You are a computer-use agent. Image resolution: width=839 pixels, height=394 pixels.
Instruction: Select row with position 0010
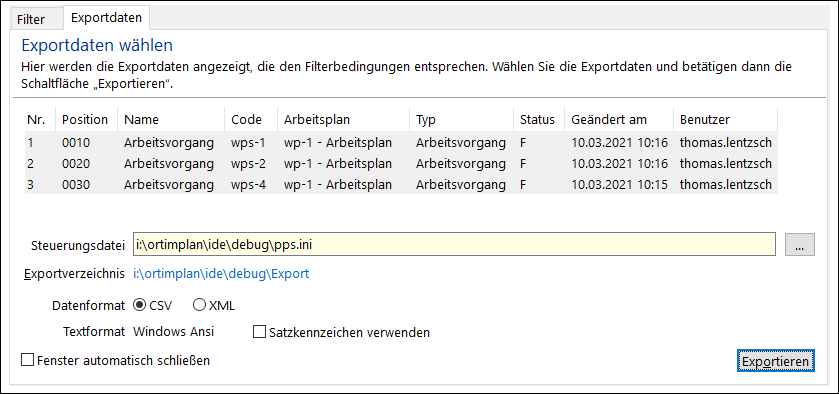pos(401,142)
